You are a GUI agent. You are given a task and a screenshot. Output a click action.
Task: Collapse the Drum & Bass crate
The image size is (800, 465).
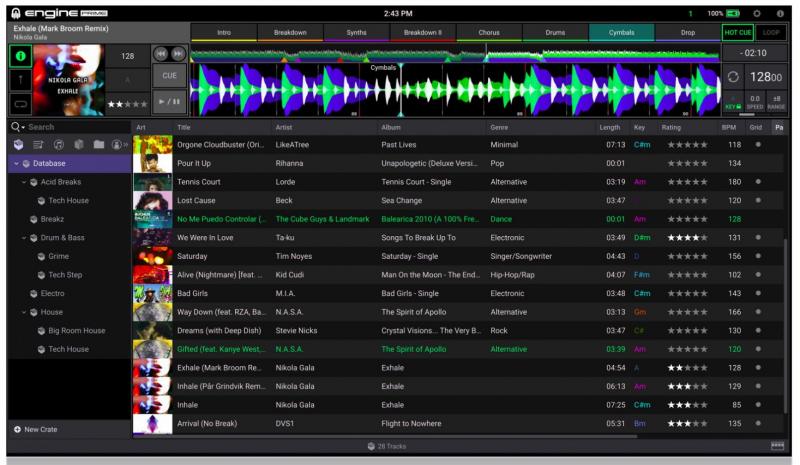coord(24,238)
